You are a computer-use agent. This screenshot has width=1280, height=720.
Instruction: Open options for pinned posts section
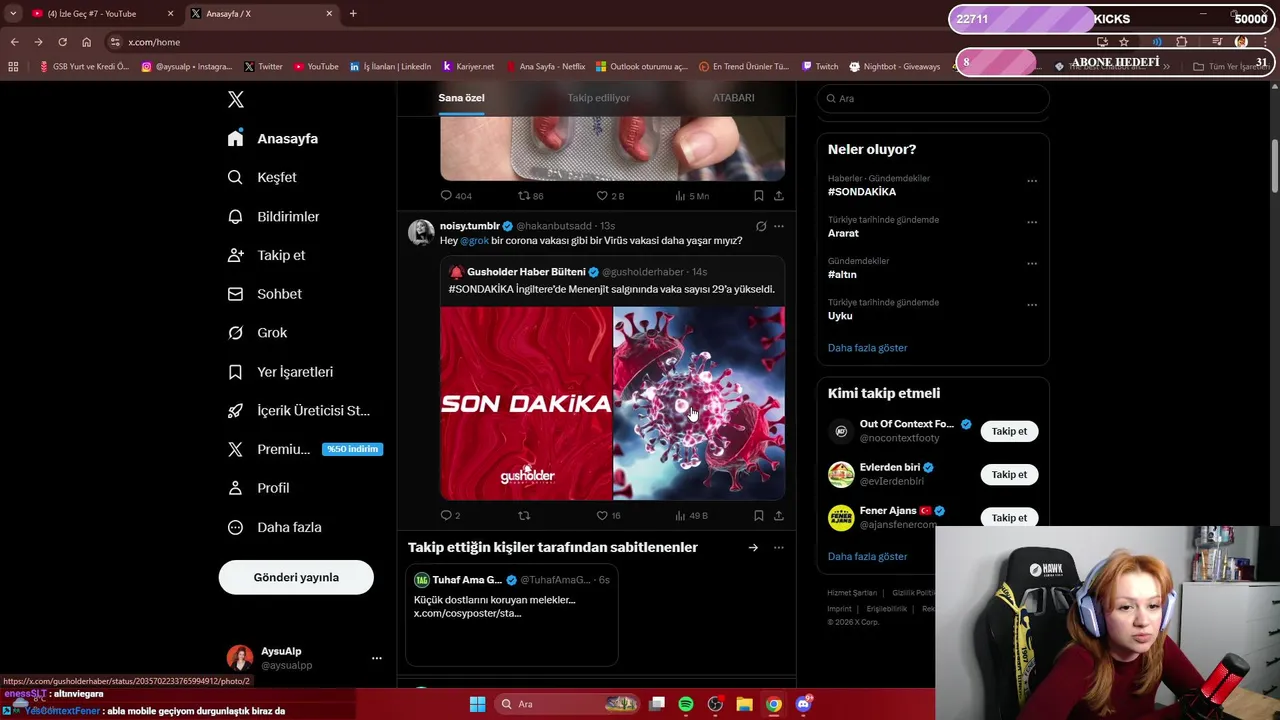[x=779, y=548]
